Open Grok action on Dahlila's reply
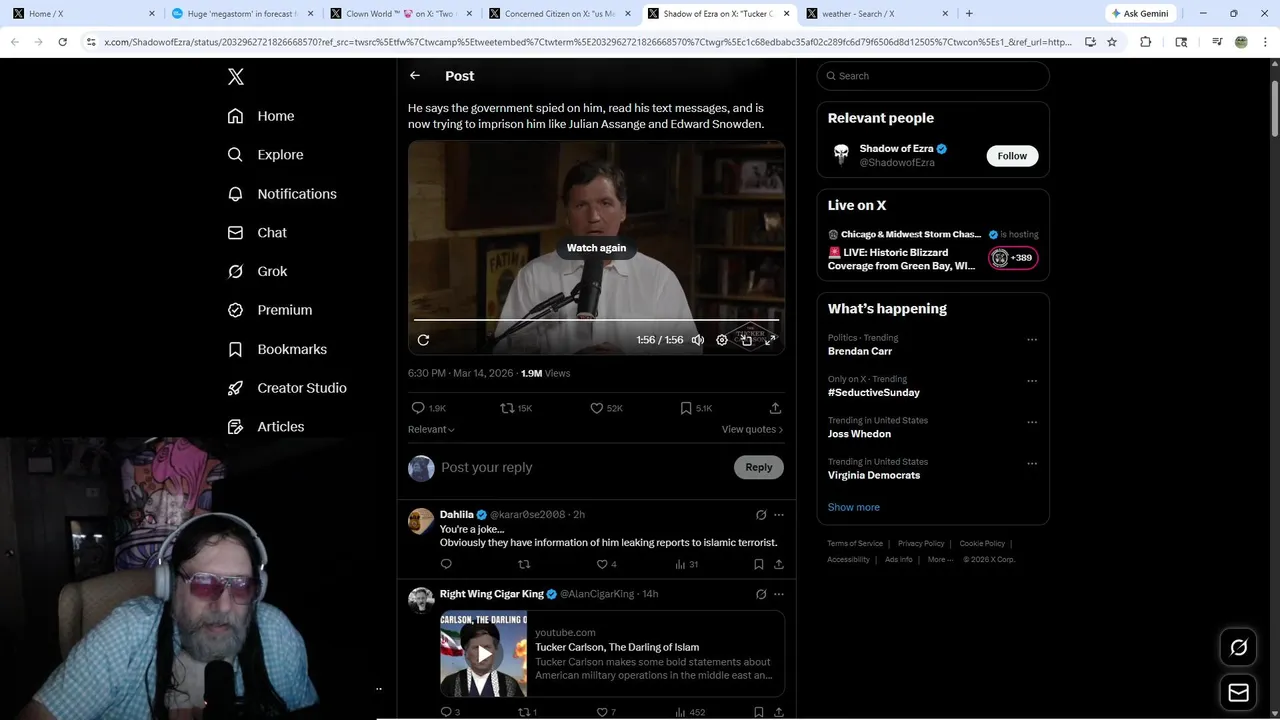Image resolution: width=1280 pixels, height=720 pixels. pyautogui.click(x=761, y=515)
